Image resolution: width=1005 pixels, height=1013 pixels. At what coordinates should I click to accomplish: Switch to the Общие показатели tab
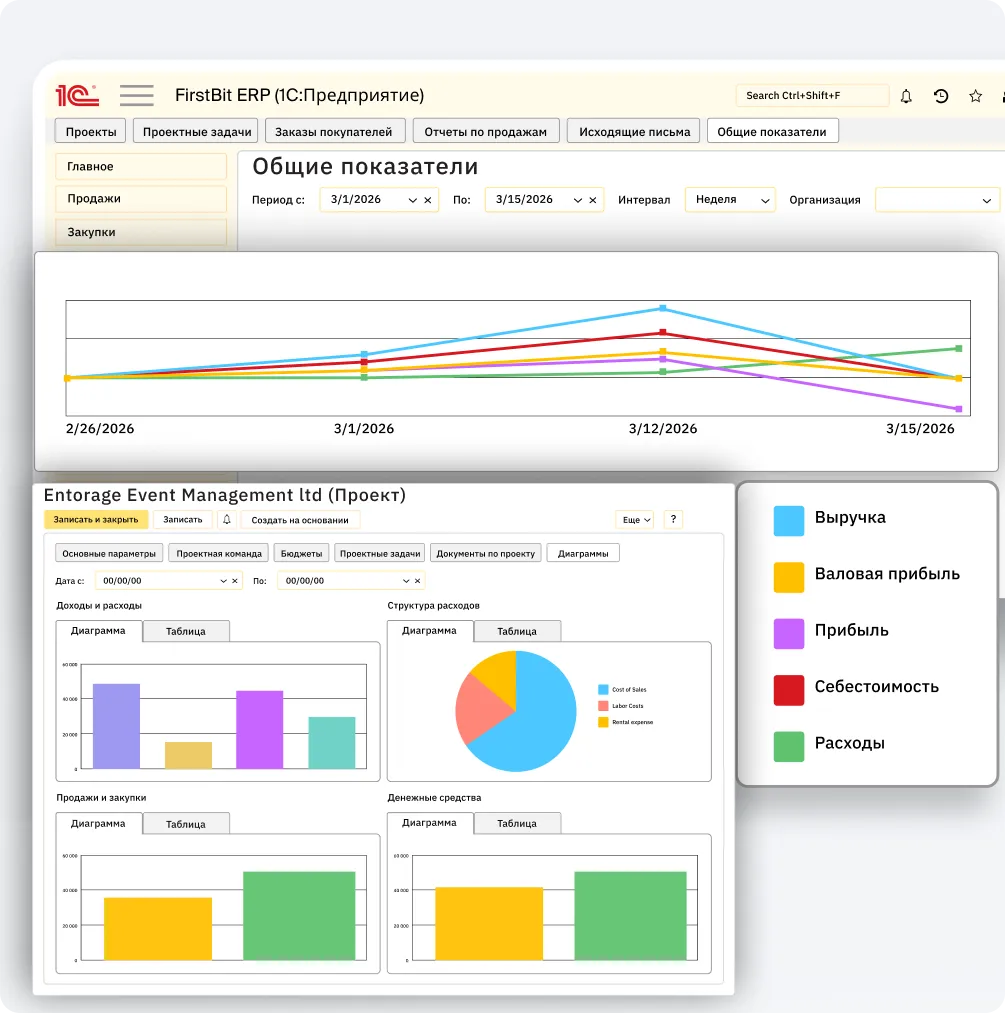[x=772, y=131]
